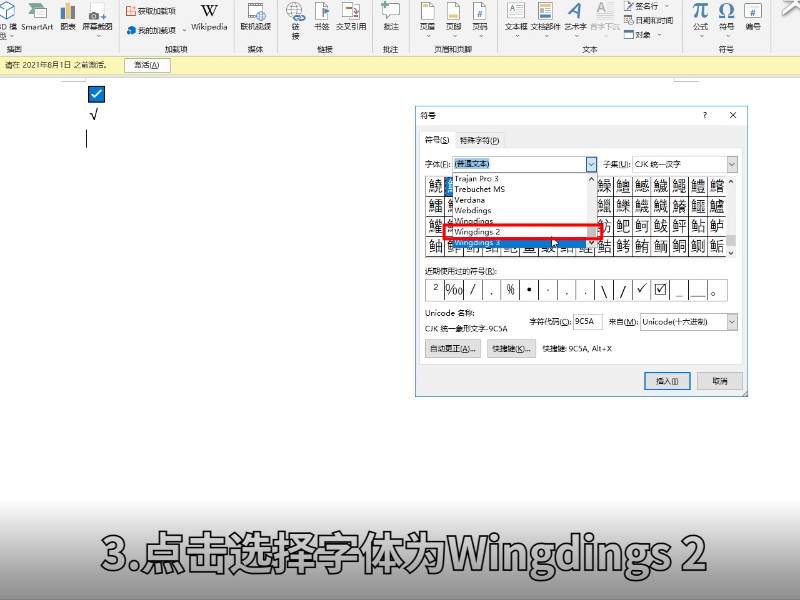The image size is (800, 600).
Task: Insert online video (联机视频)
Action: coord(256,17)
